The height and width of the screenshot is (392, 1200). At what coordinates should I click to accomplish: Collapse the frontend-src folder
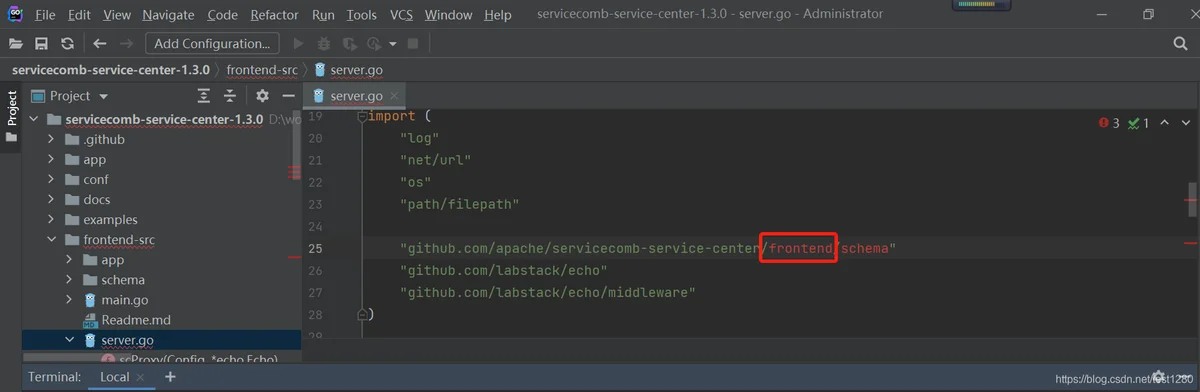pyautogui.click(x=53, y=240)
